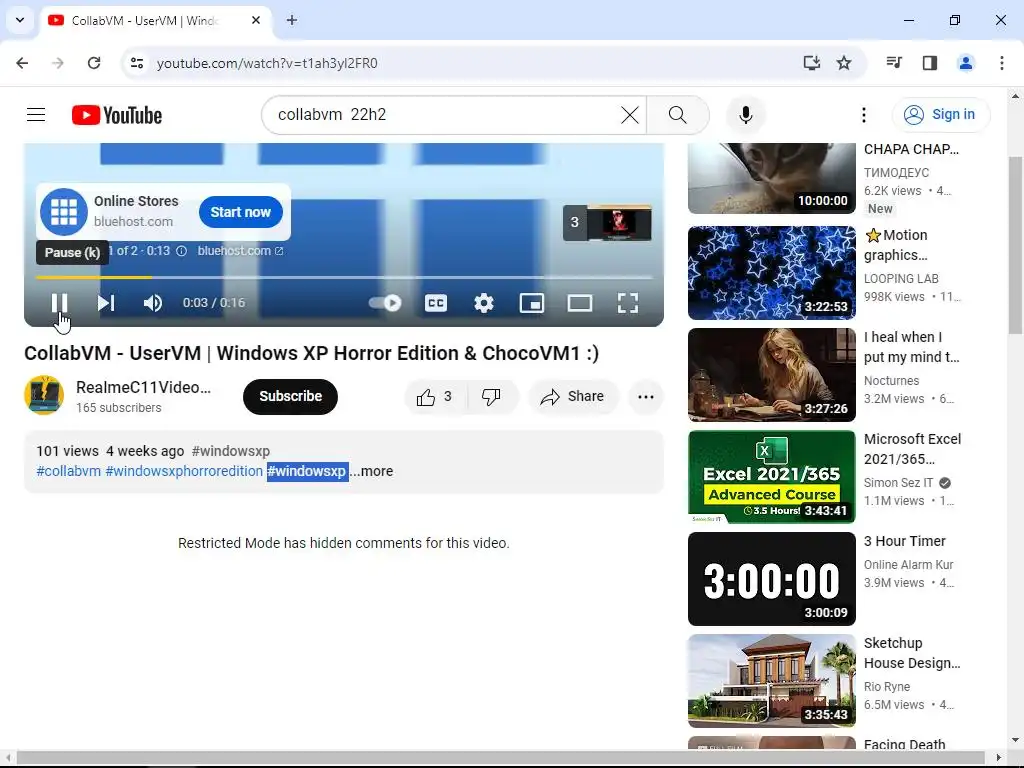Open ad info icon next to 0:13
The height and width of the screenshot is (768, 1024).
182,251
